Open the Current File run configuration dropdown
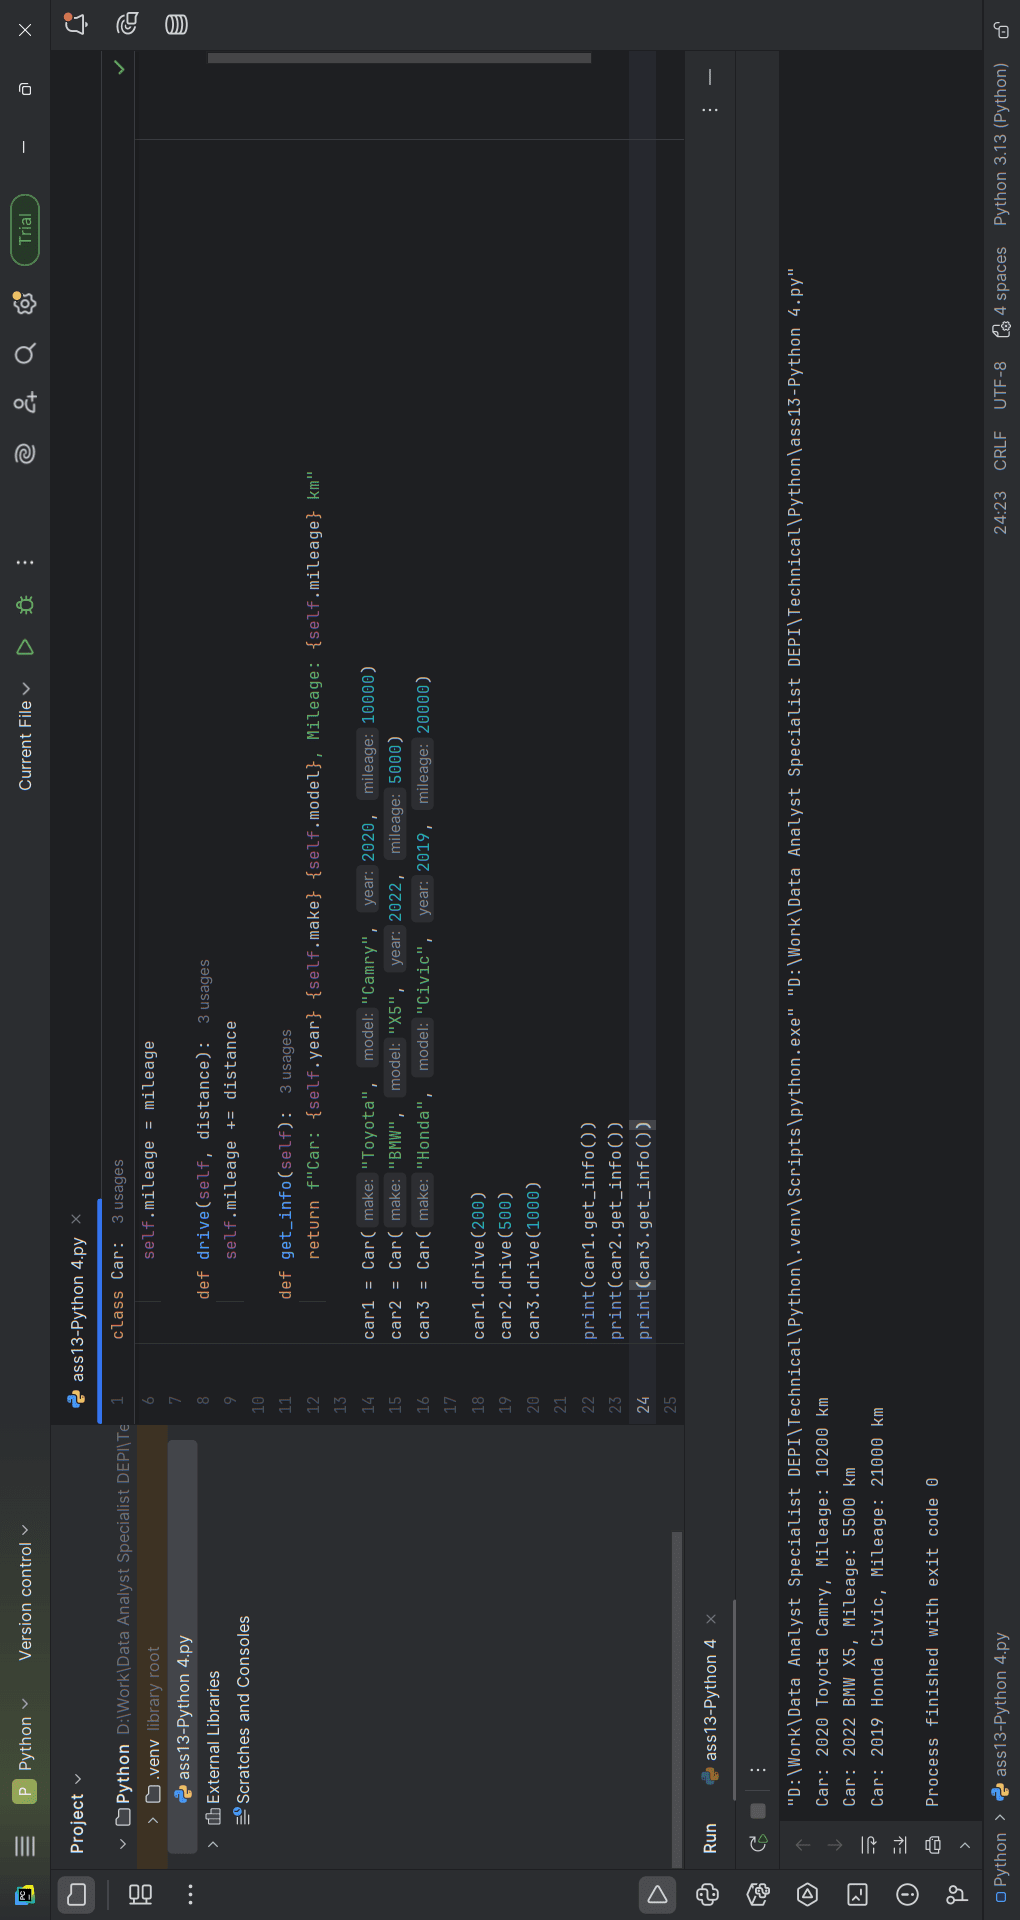This screenshot has width=1020, height=1920. (25, 736)
